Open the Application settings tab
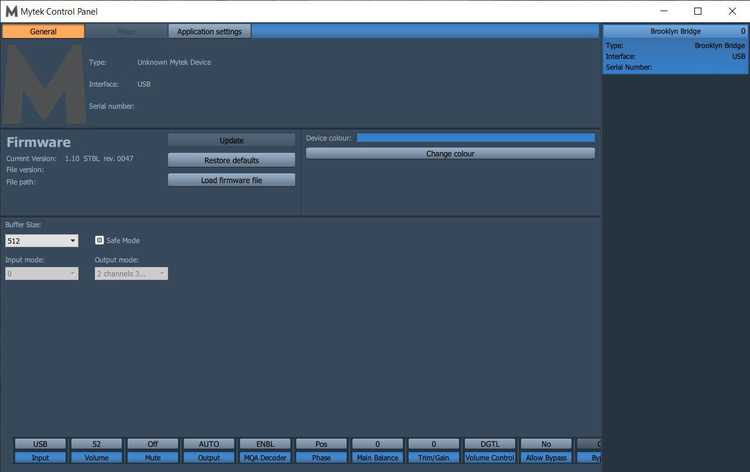Screen dimensions: 750x472 210,32
